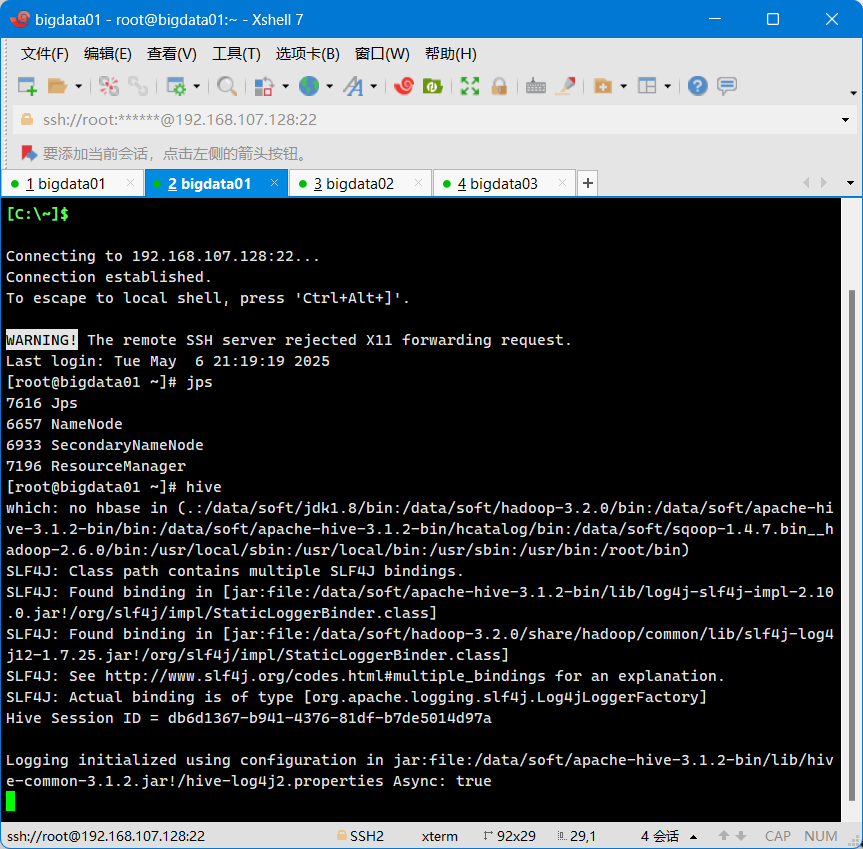This screenshot has width=863, height=849.
Task: Click the status bar down arrow
Action: tap(741, 836)
